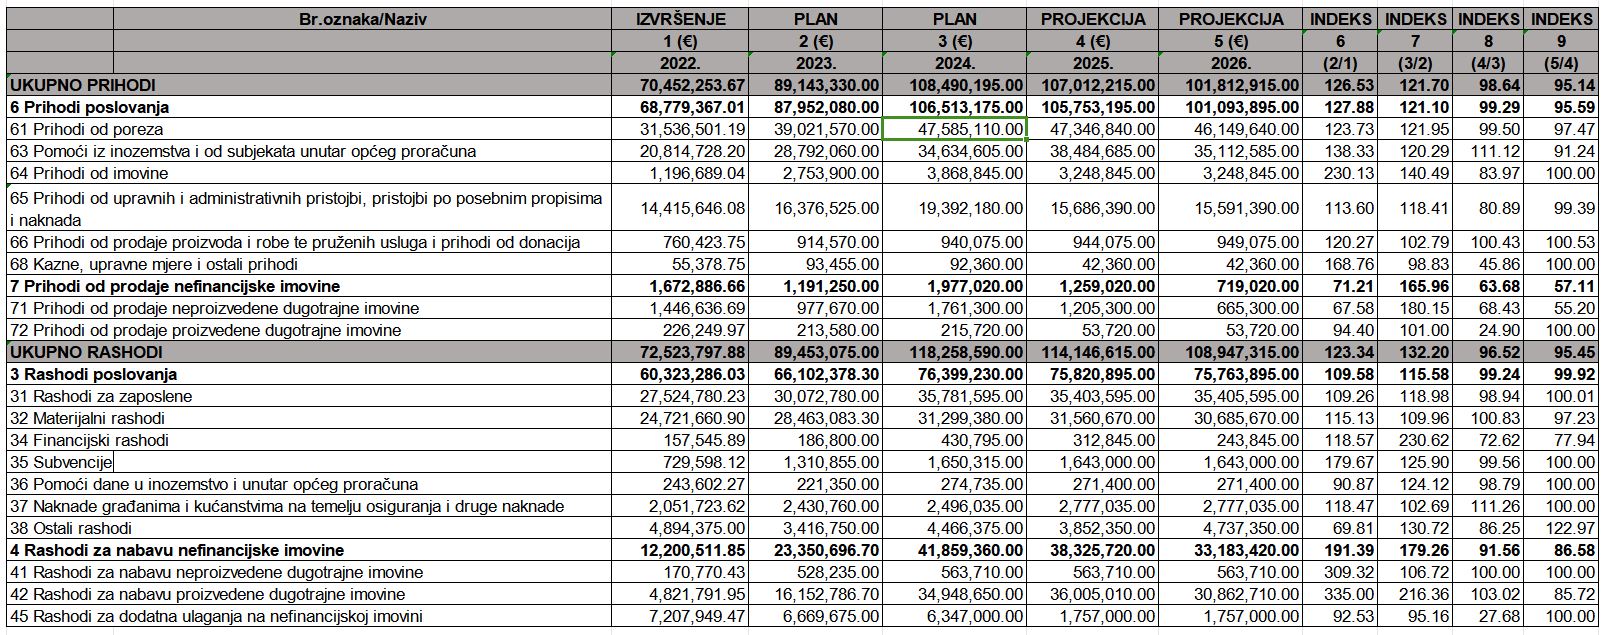The image size is (1605, 635).
Task: Click the Br.oznaka/Naziv header cell
Action: 362,19
